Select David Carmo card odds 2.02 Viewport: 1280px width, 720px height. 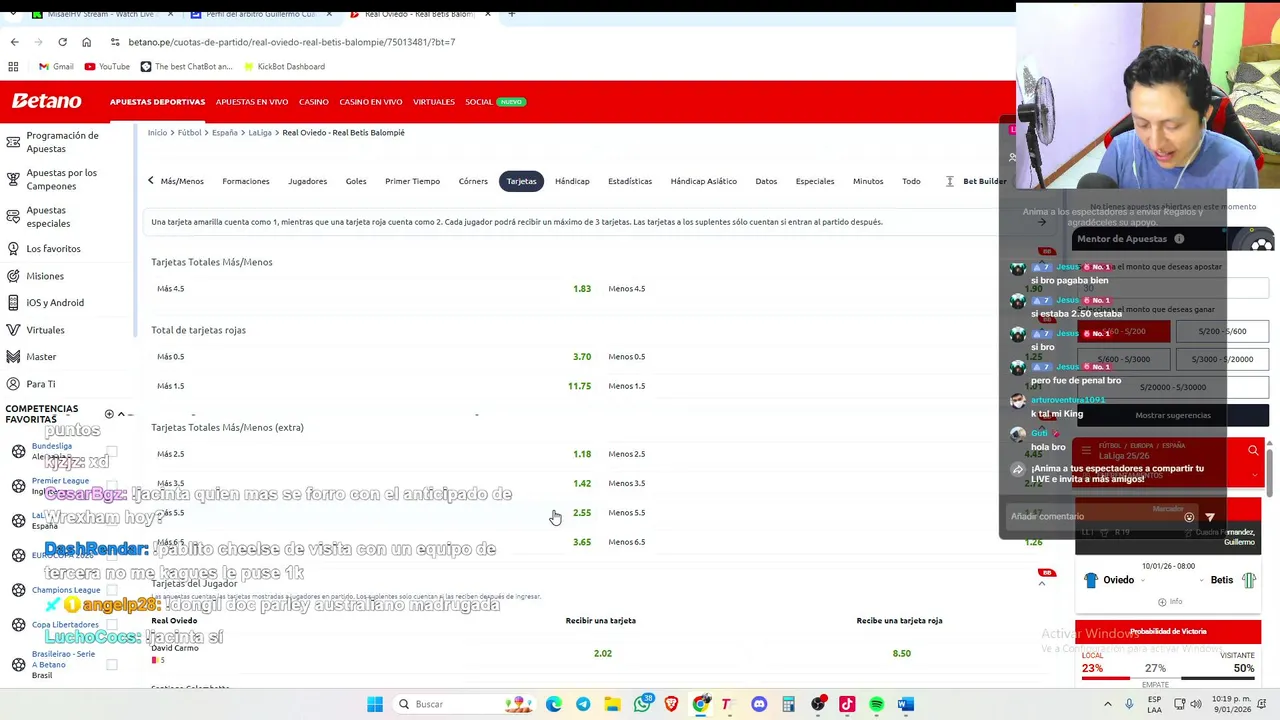[x=602, y=653]
